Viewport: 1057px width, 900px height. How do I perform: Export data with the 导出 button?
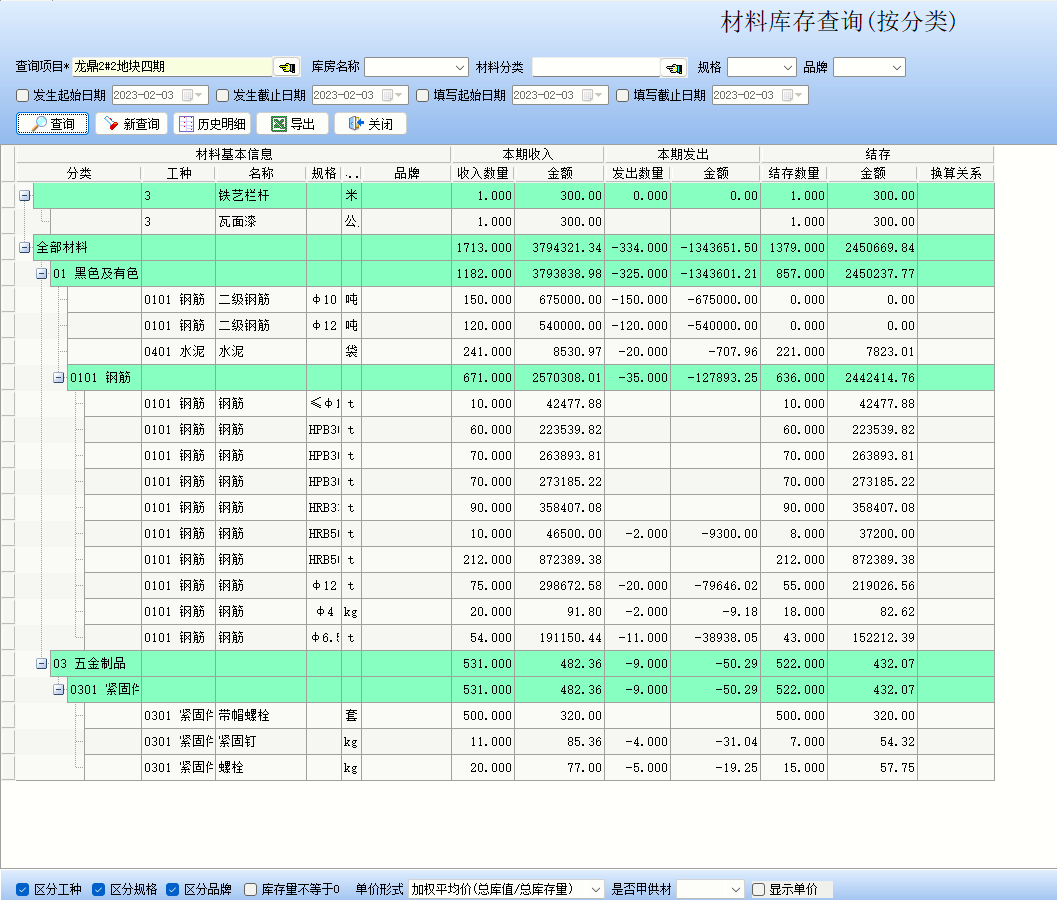click(292, 124)
